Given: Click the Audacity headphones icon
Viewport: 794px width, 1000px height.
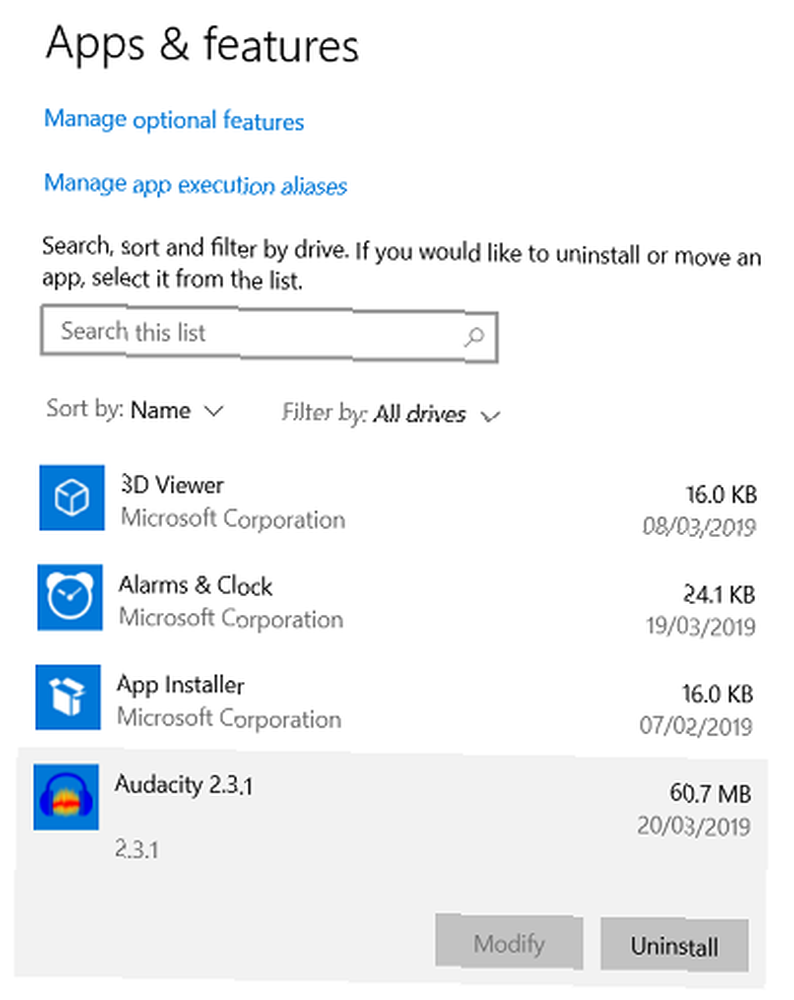Looking at the screenshot, I should pos(66,797).
